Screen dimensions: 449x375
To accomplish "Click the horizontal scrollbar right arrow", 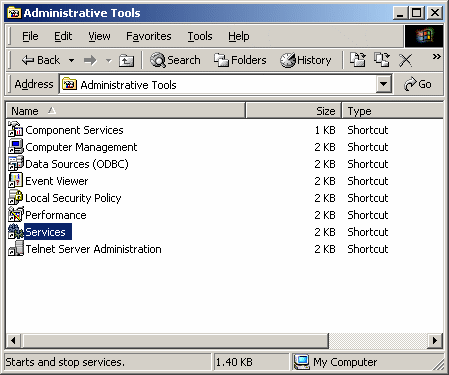I will click(435, 340).
